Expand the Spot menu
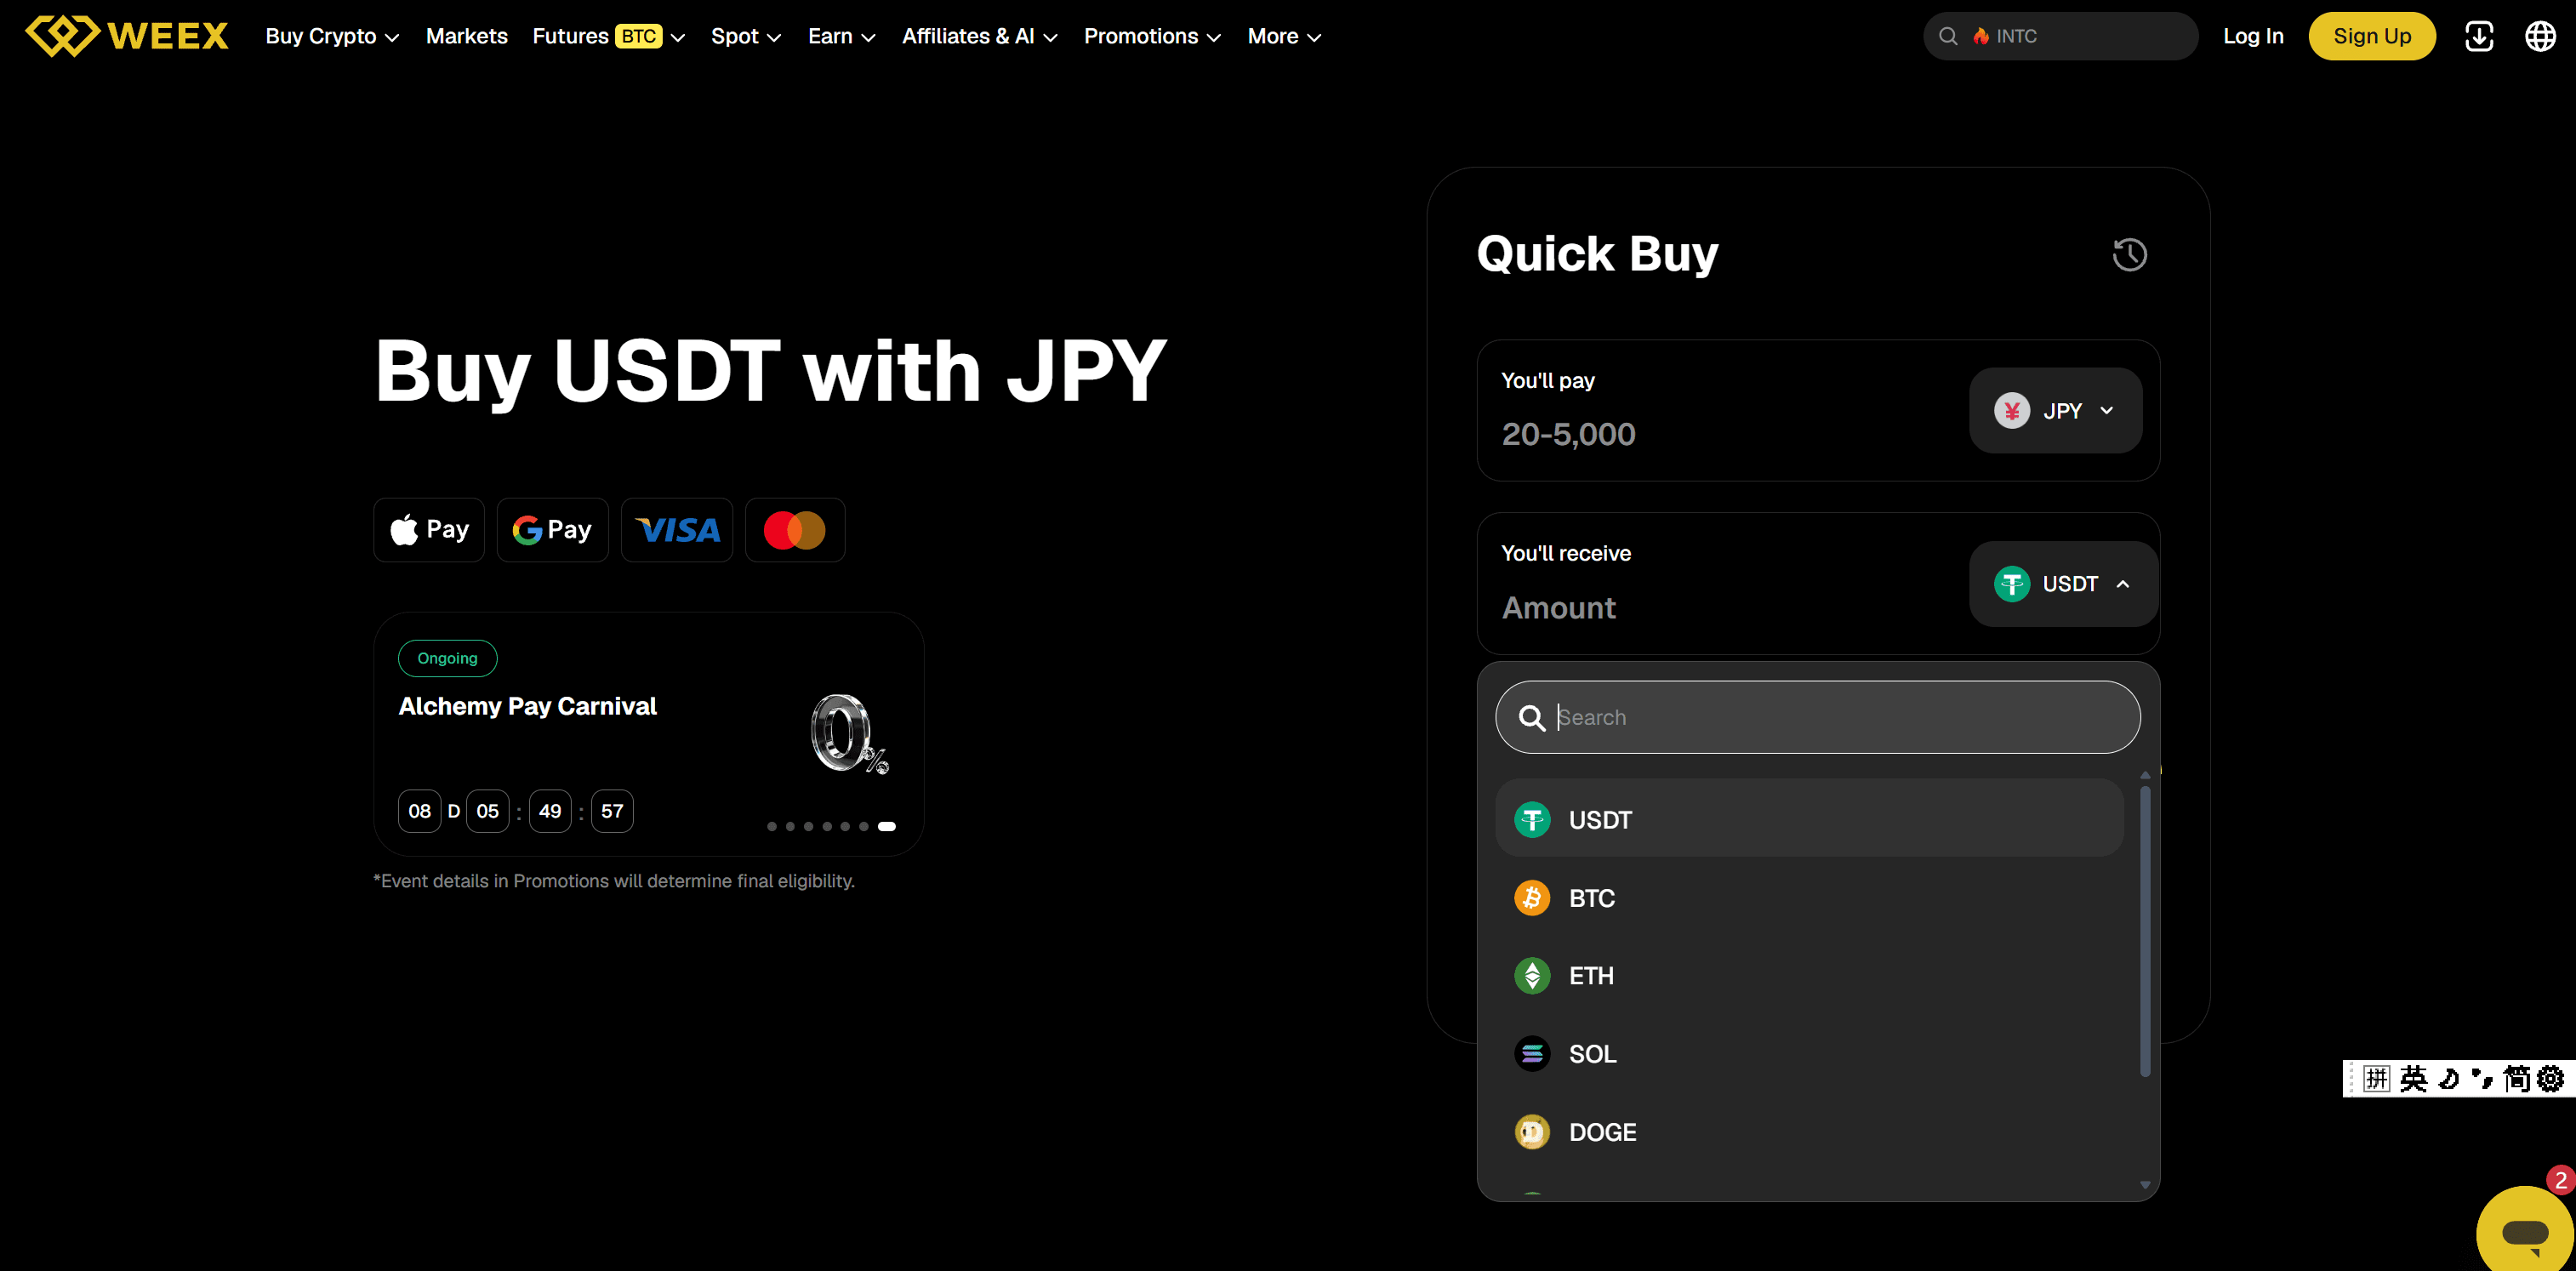The width and height of the screenshot is (2576, 1271). 746,37
